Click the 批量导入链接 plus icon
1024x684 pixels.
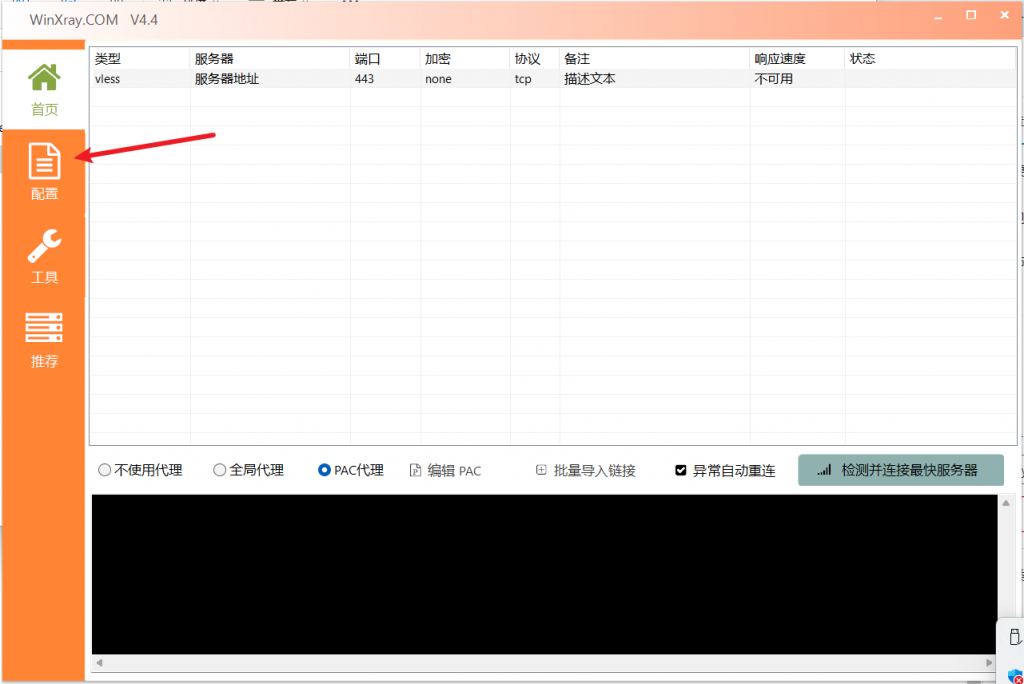tap(541, 470)
